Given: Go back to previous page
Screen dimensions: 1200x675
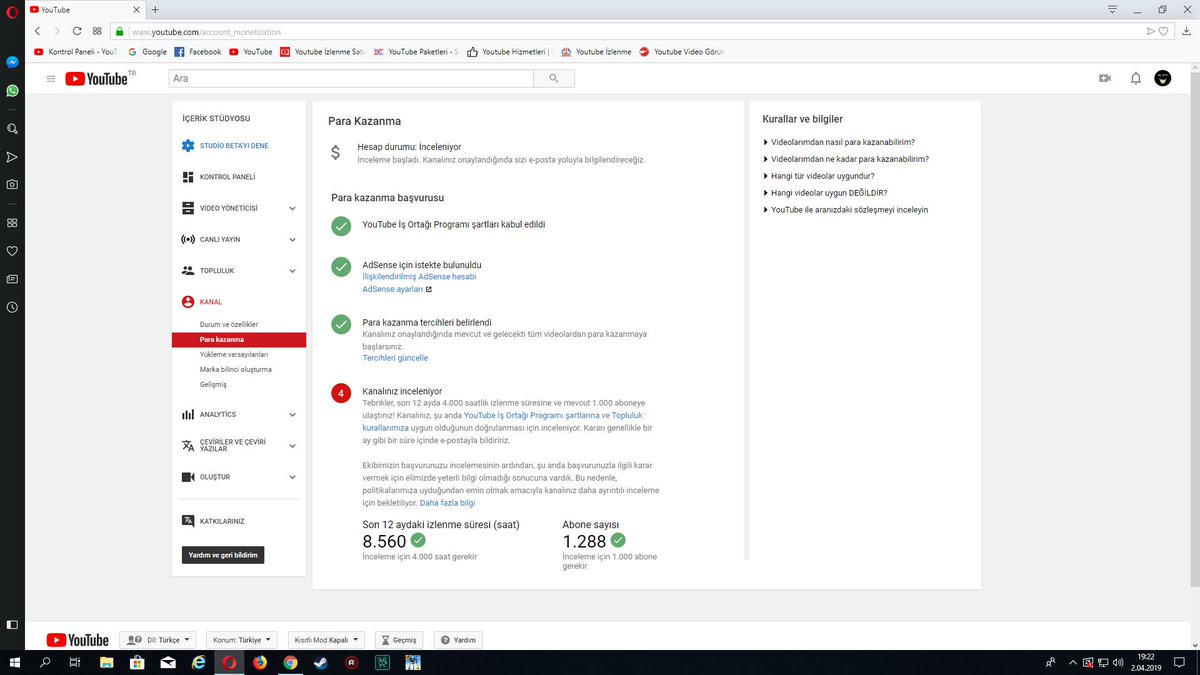Looking at the screenshot, I should [x=37, y=31].
